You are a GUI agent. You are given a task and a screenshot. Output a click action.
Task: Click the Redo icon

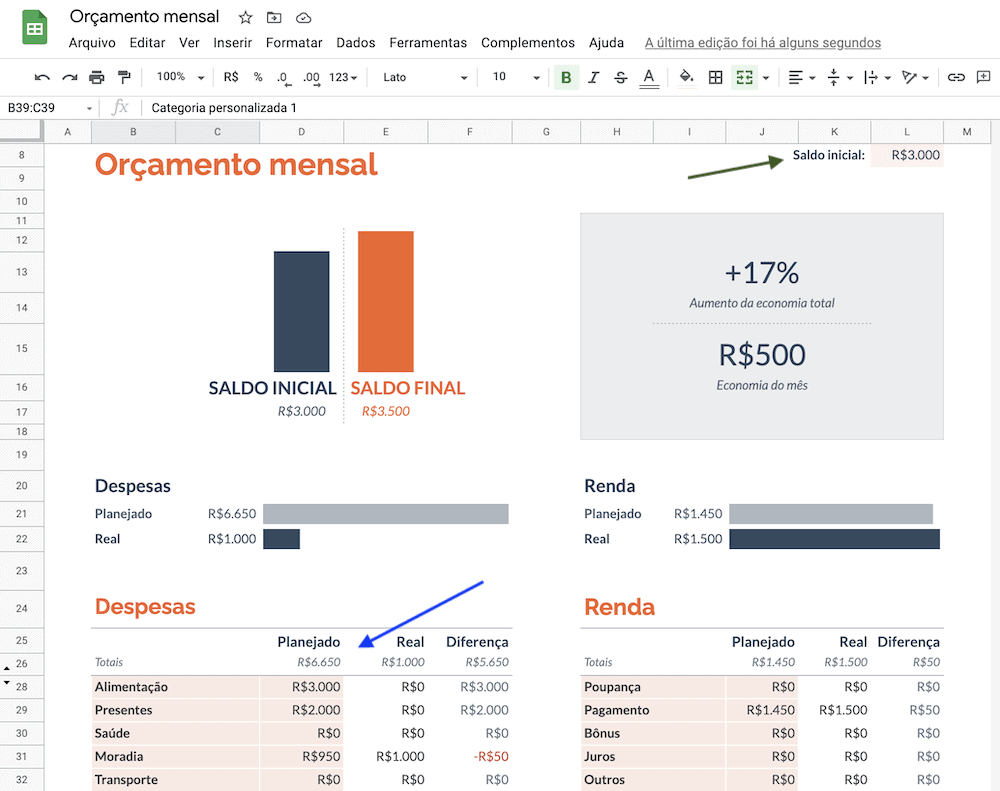pyautogui.click(x=70, y=77)
